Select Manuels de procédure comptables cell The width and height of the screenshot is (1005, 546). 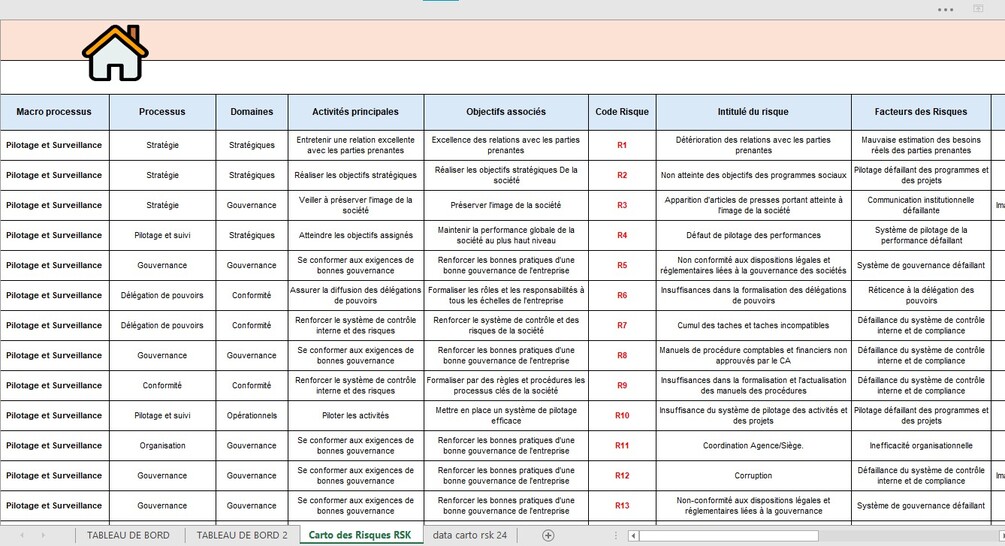pyautogui.click(x=754, y=355)
